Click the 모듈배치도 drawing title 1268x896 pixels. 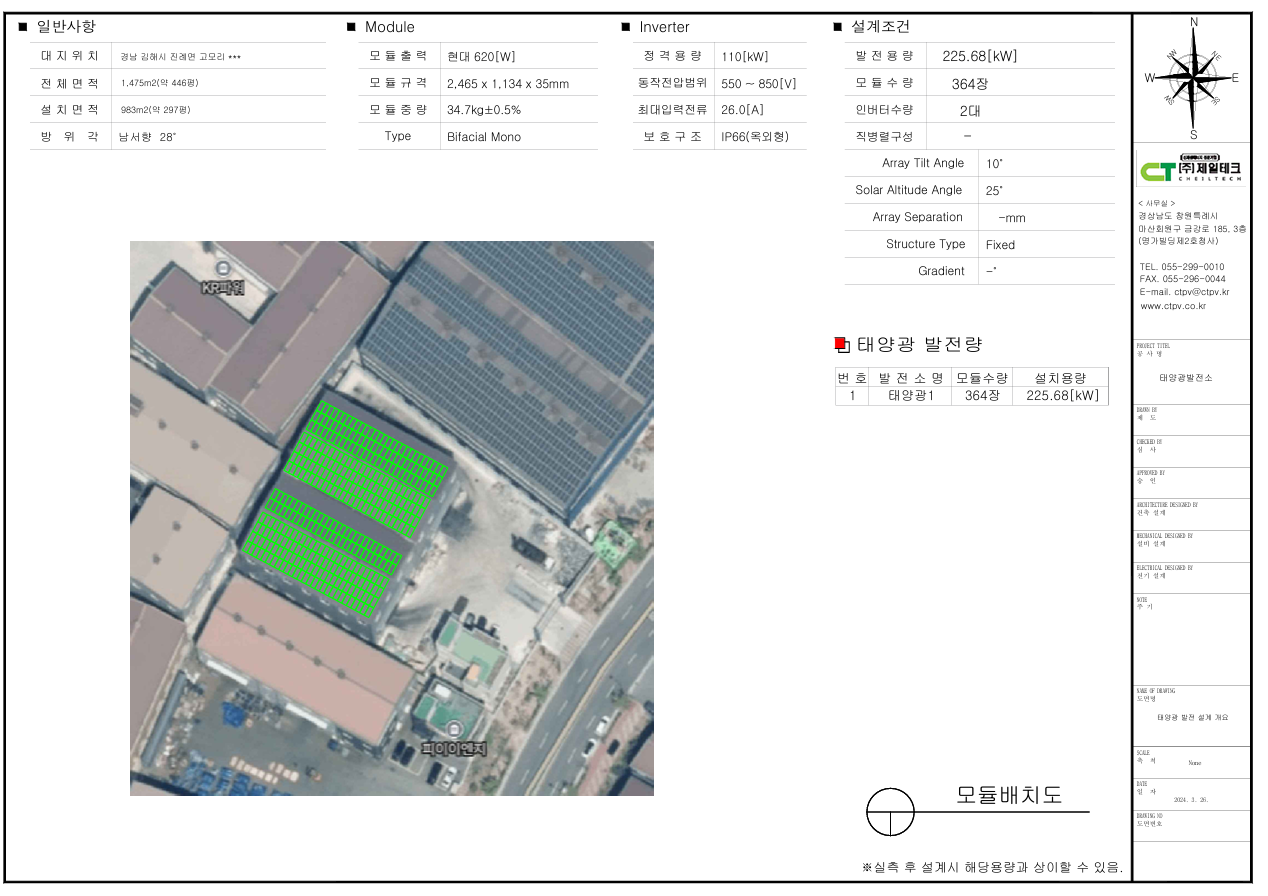[1008, 796]
